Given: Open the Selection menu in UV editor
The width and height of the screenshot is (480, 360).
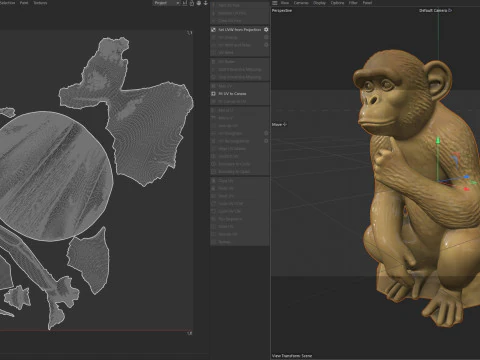Looking at the screenshot, I should click(7, 3).
